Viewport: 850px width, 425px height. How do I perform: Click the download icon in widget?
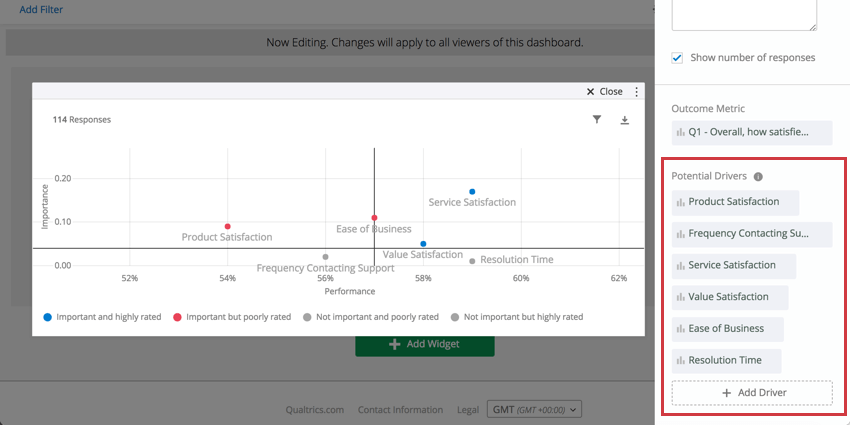click(625, 120)
